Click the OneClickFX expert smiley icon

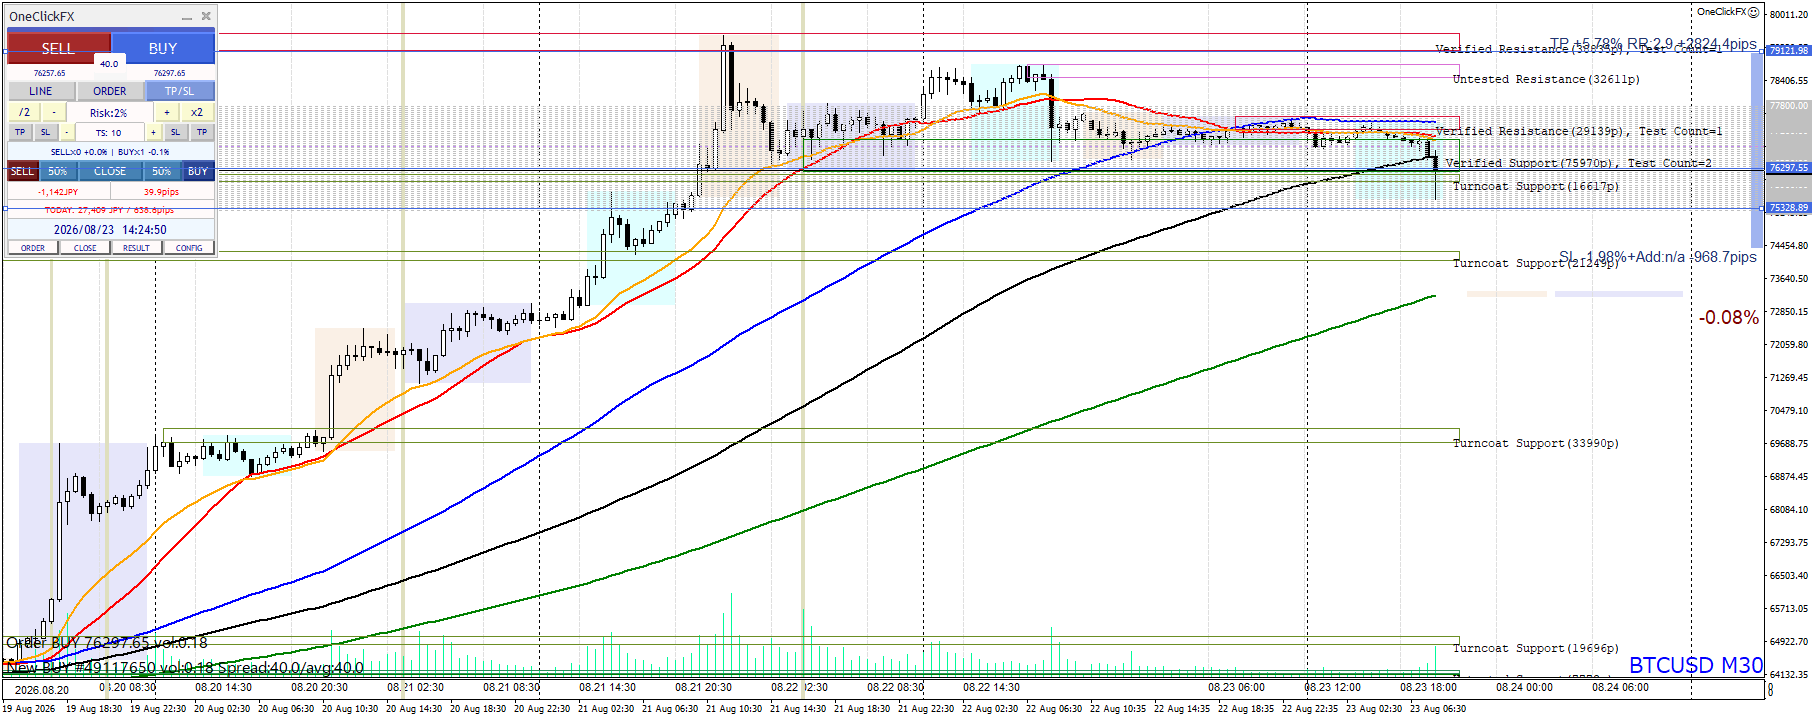[1753, 12]
